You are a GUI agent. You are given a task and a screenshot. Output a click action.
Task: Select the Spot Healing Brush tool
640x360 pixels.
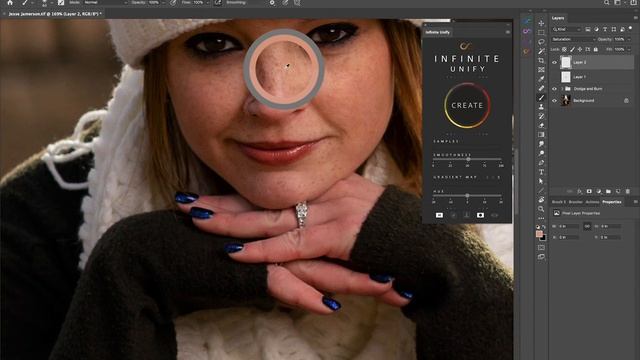541,89
